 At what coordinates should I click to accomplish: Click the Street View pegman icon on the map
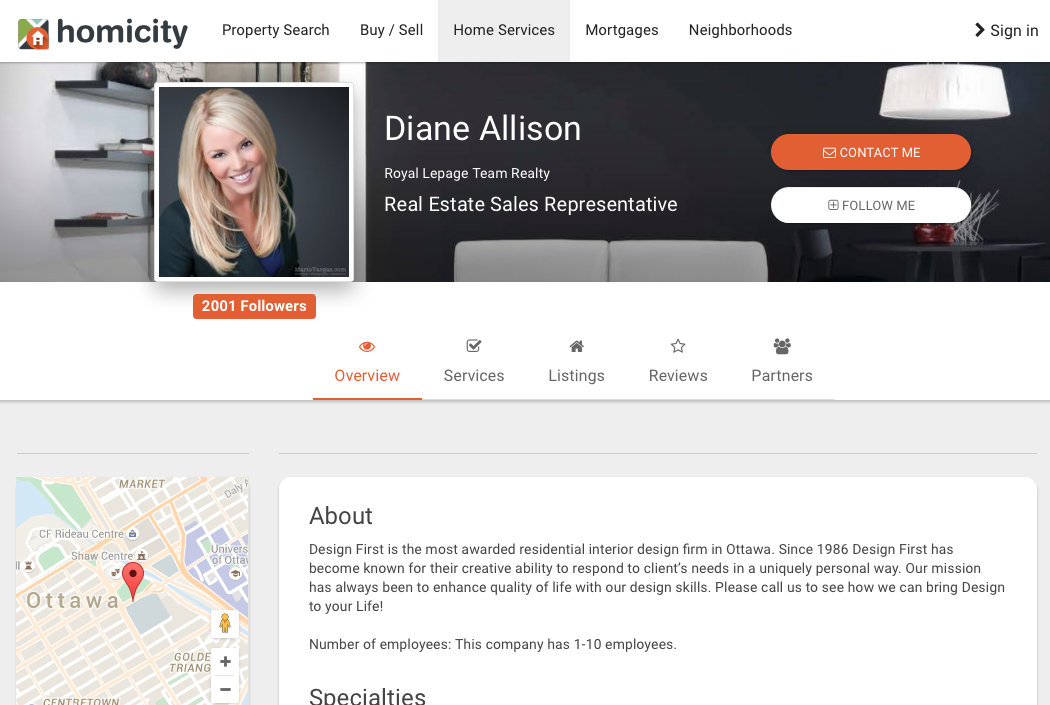(225, 623)
